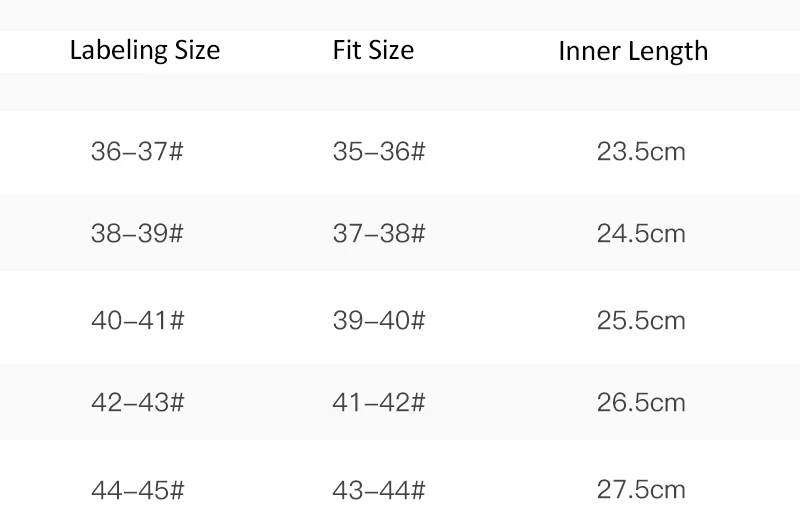
Task: Click the Inner Length column header
Action: (633, 52)
